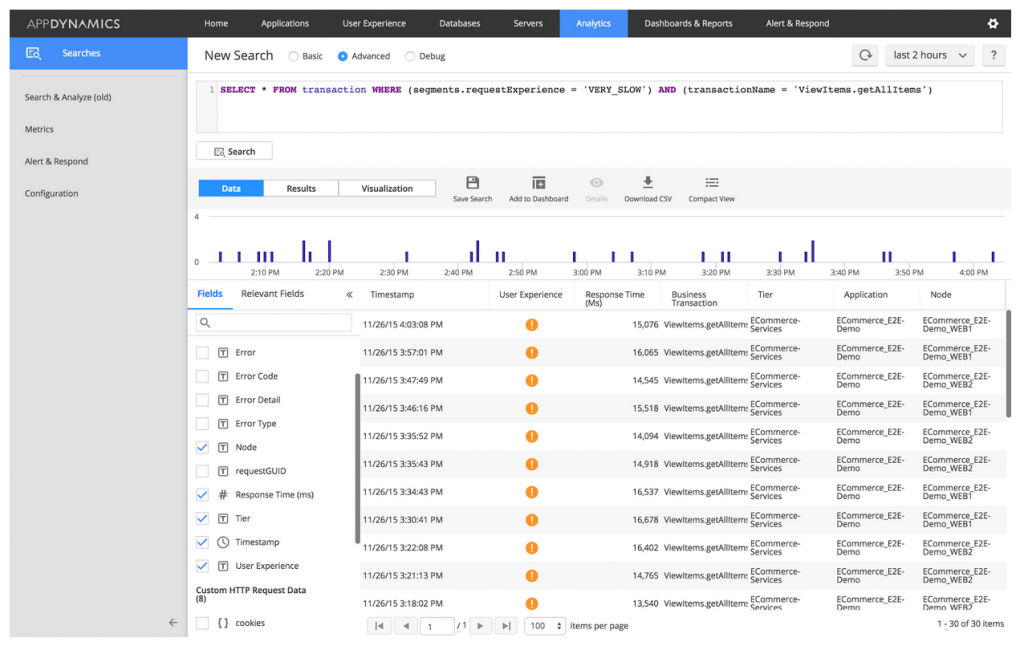Collapse sidebar with the left arrow
Viewport: 1024px width, 650px height.
click(x=172, y=623)
